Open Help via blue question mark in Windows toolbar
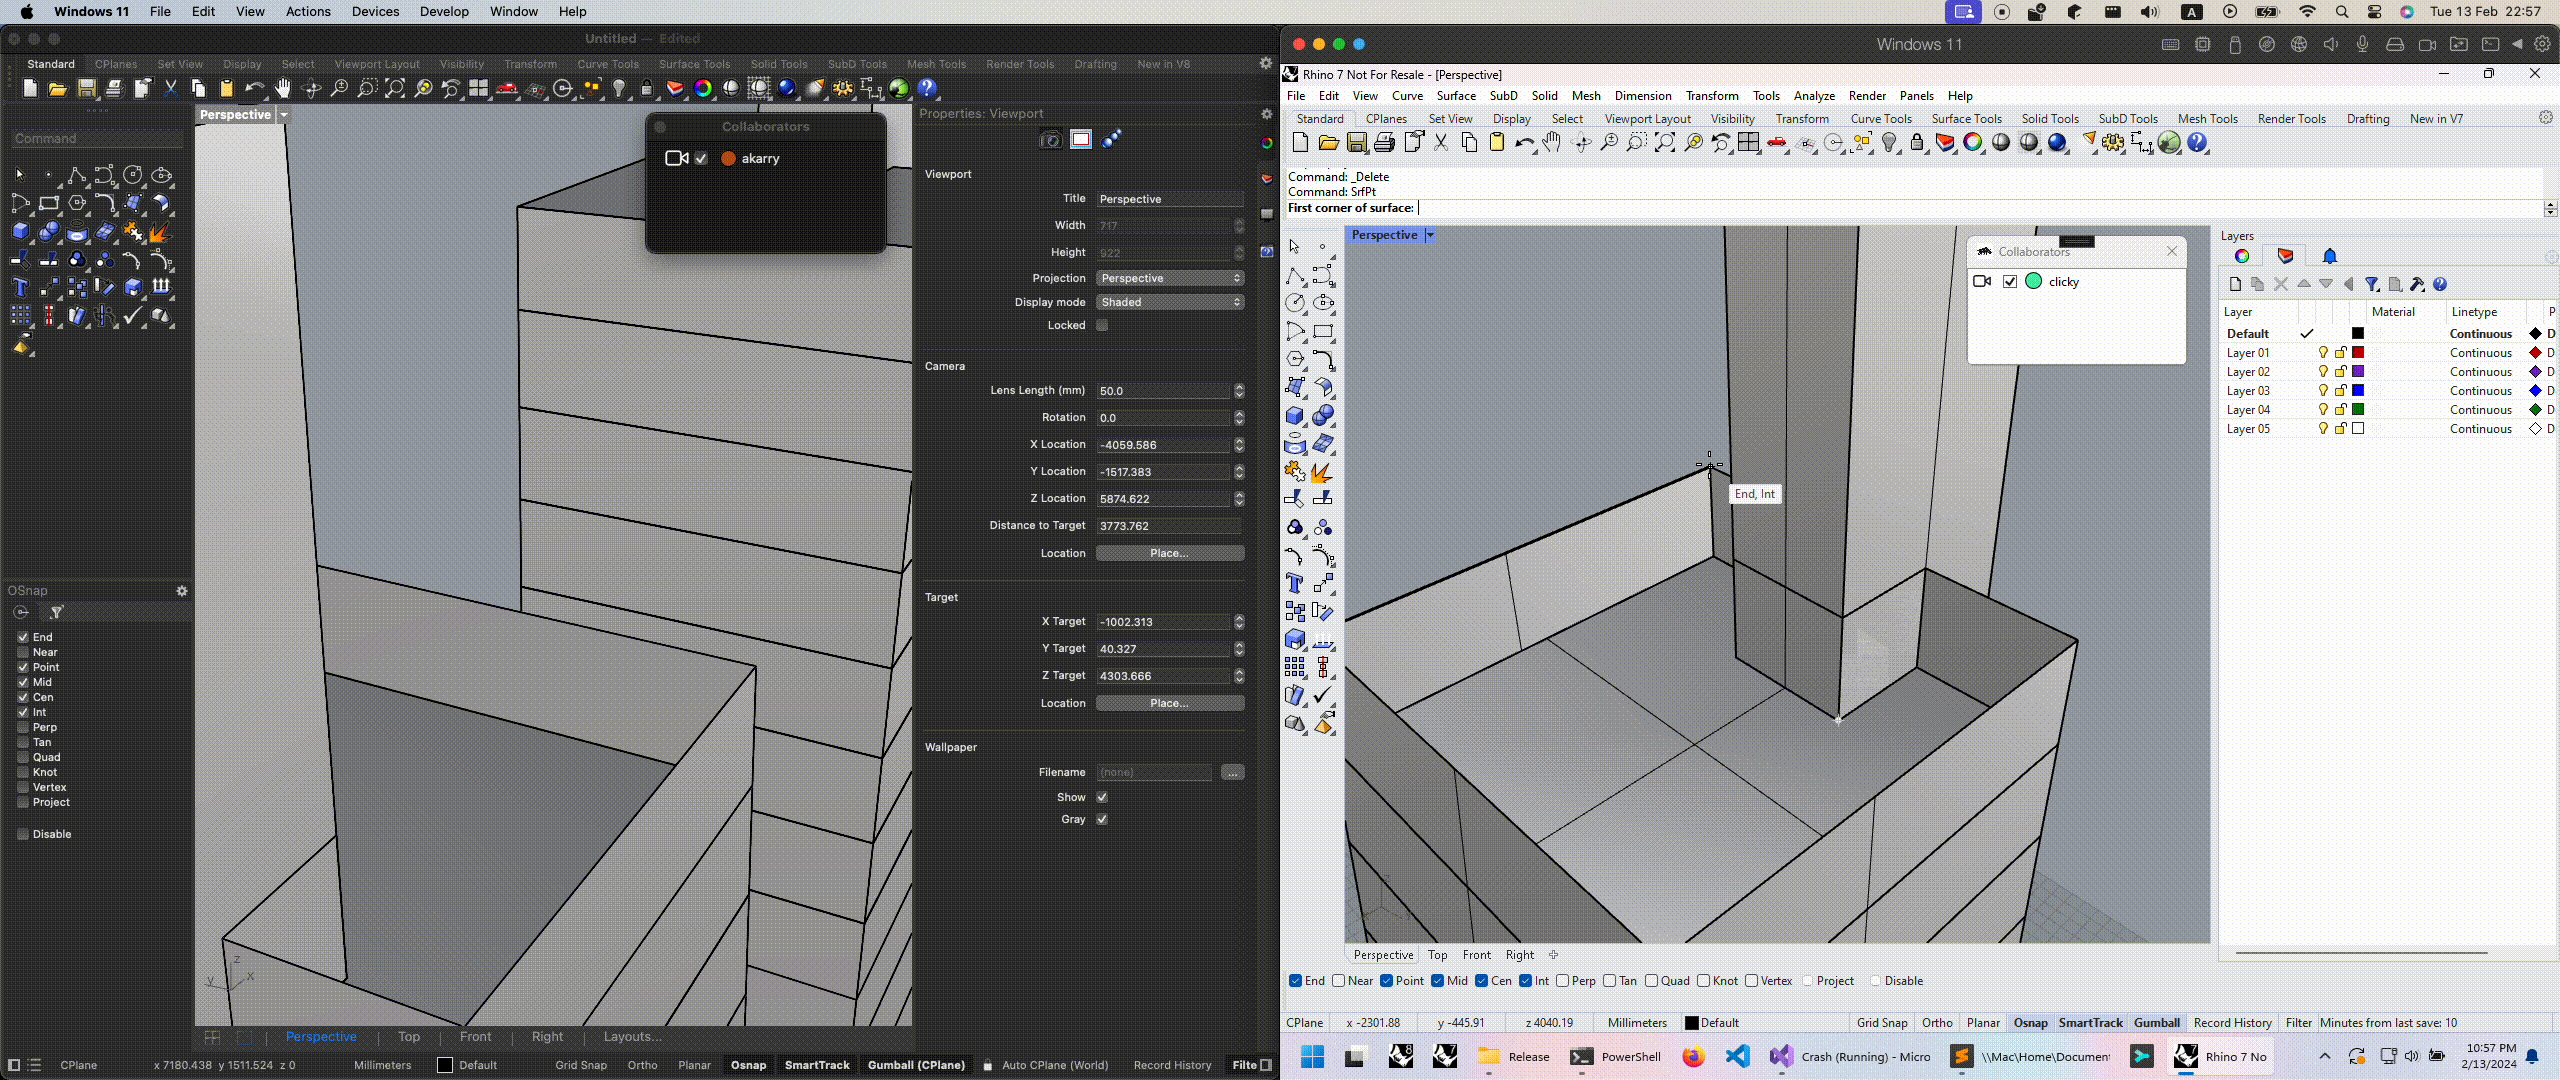 click(2197, 143)
